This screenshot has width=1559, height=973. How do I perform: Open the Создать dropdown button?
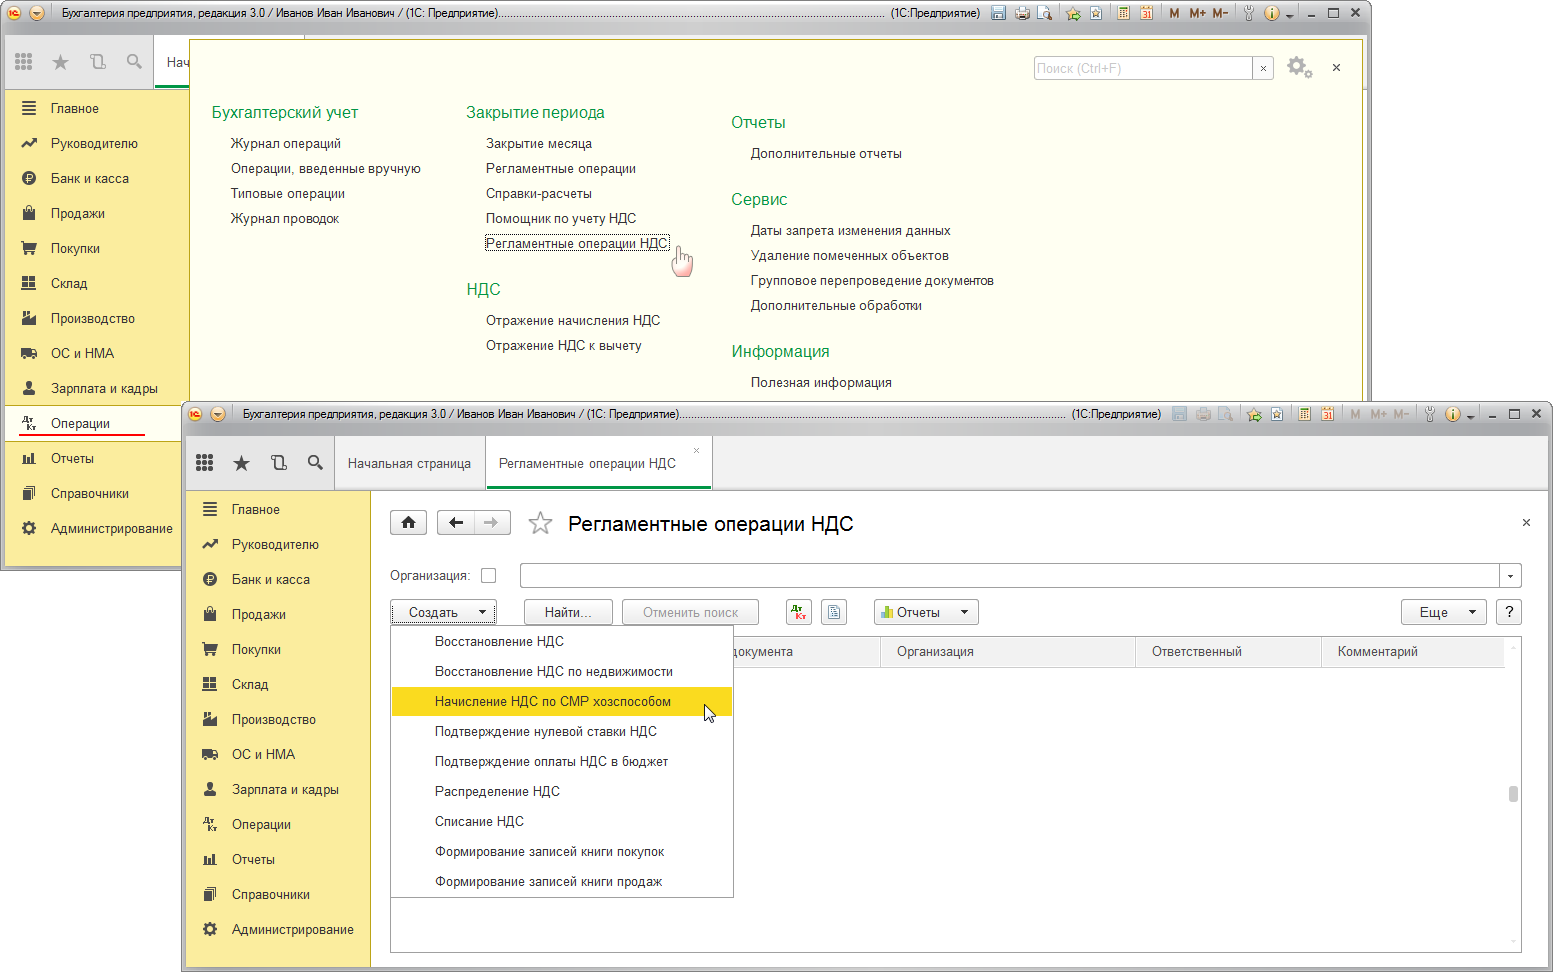[443, 612]
